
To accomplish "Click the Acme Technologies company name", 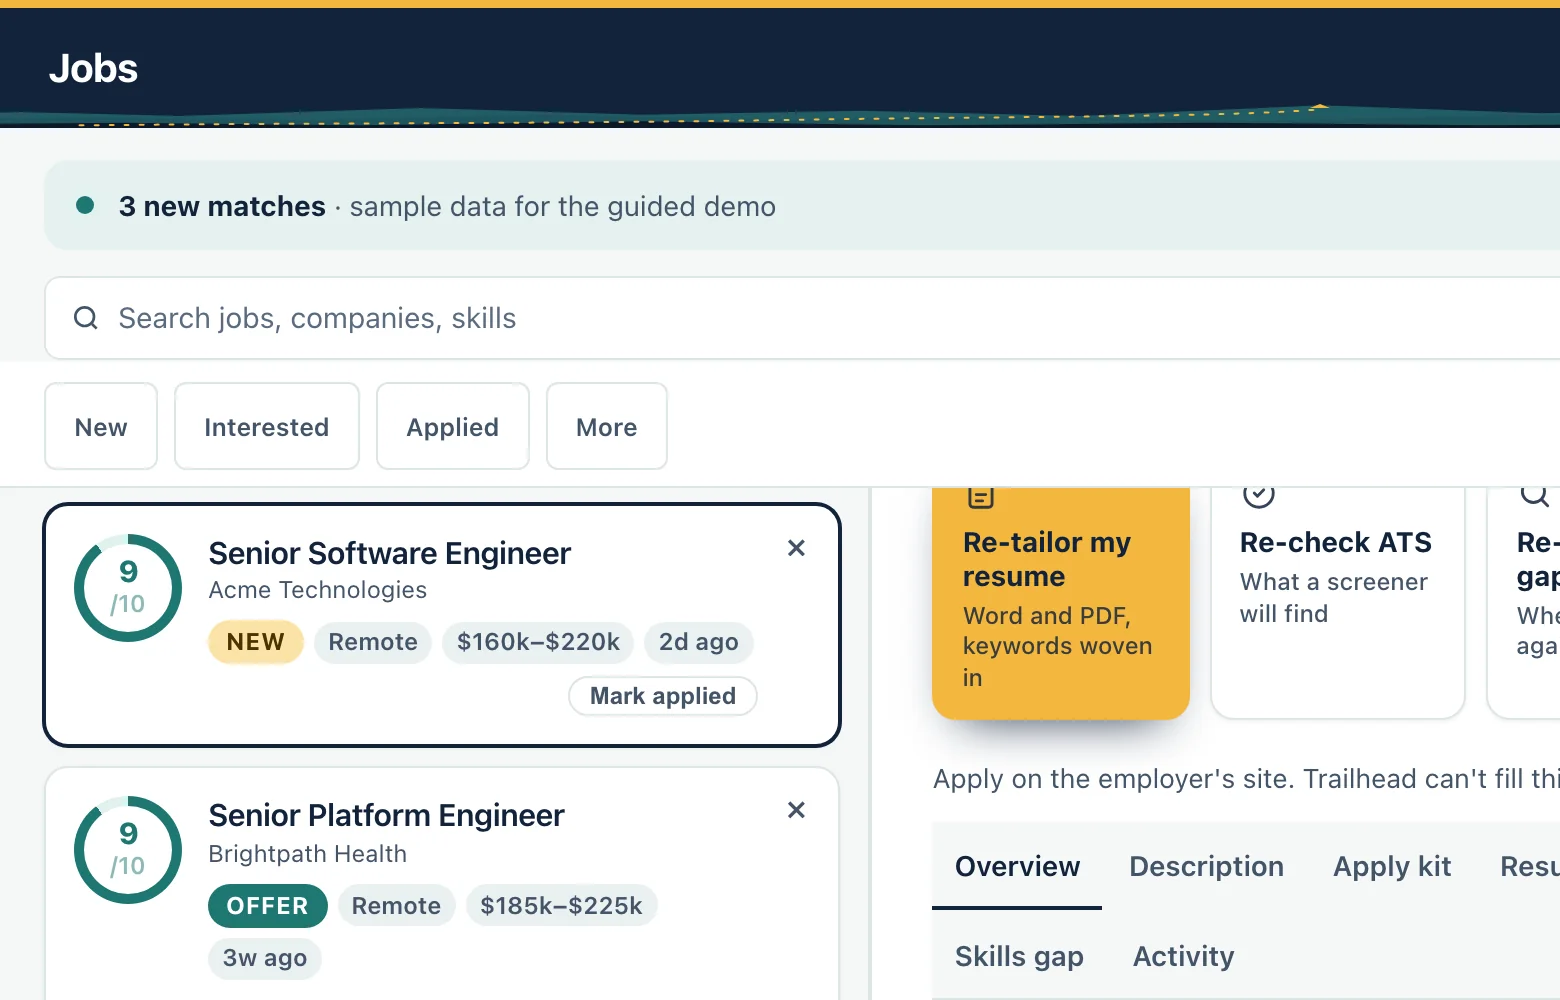I will click(318, 590).
